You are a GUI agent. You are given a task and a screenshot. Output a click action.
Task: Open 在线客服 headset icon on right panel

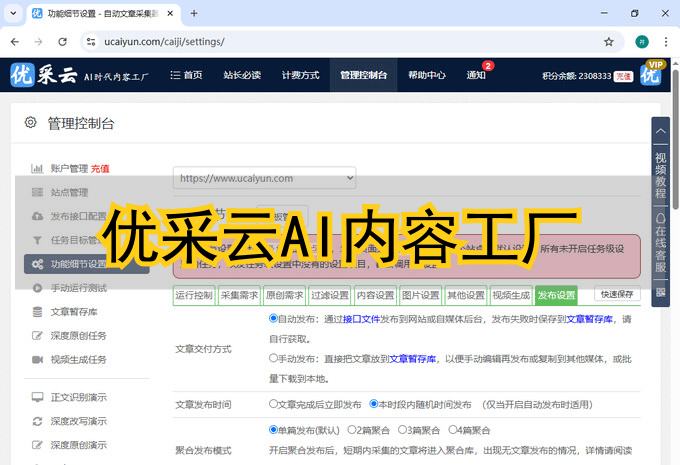point(660,219)
